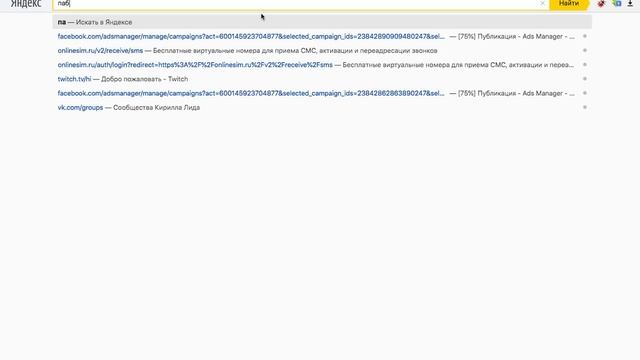640x360 pixels.
Task: Click the yellow Найти button
Action: point(569,4)
